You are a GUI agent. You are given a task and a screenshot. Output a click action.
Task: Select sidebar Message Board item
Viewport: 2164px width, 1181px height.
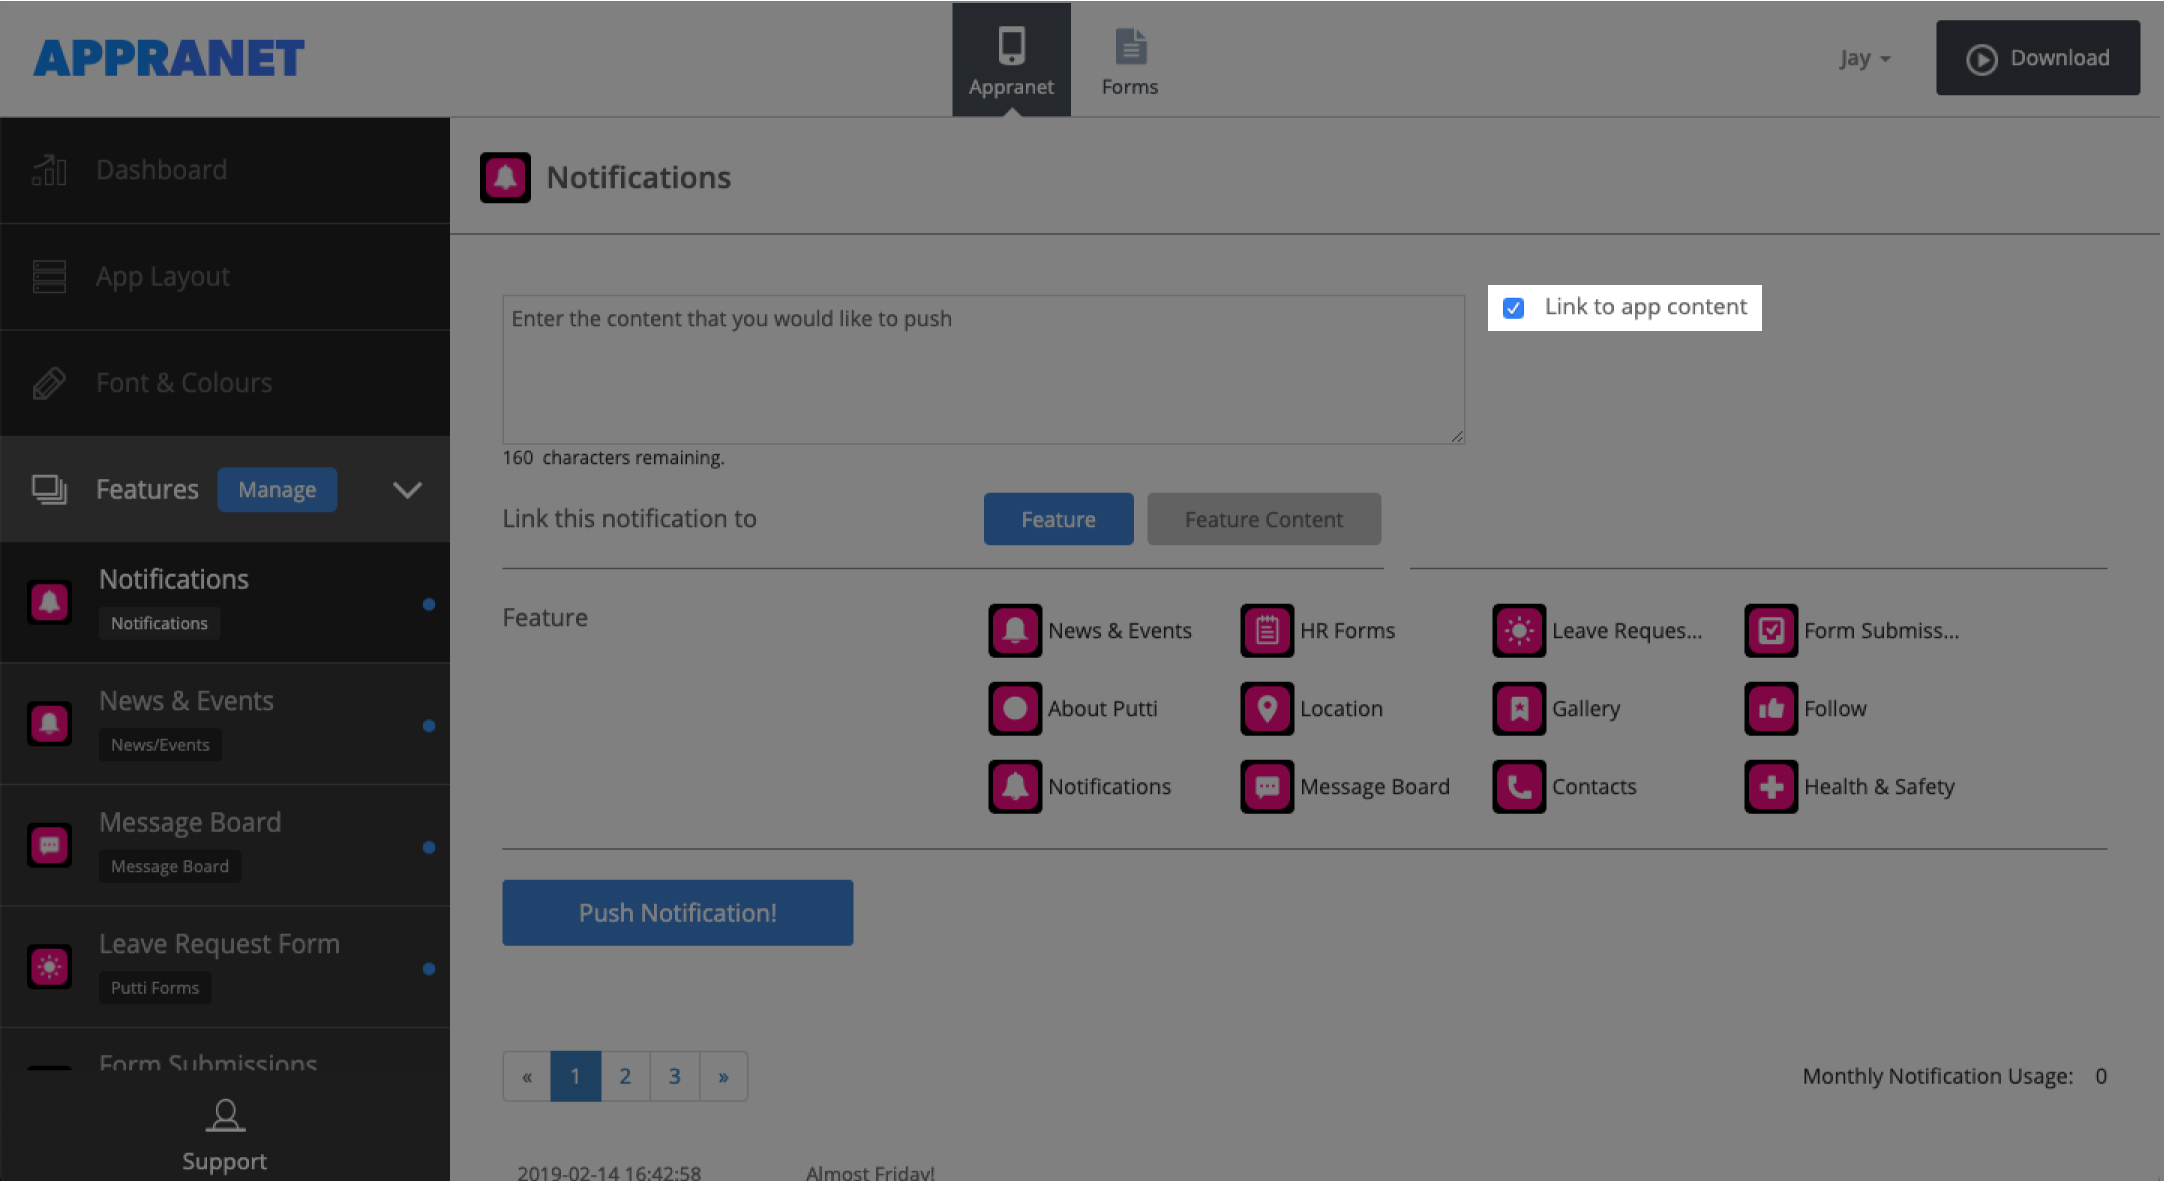(x=225, y=846)
